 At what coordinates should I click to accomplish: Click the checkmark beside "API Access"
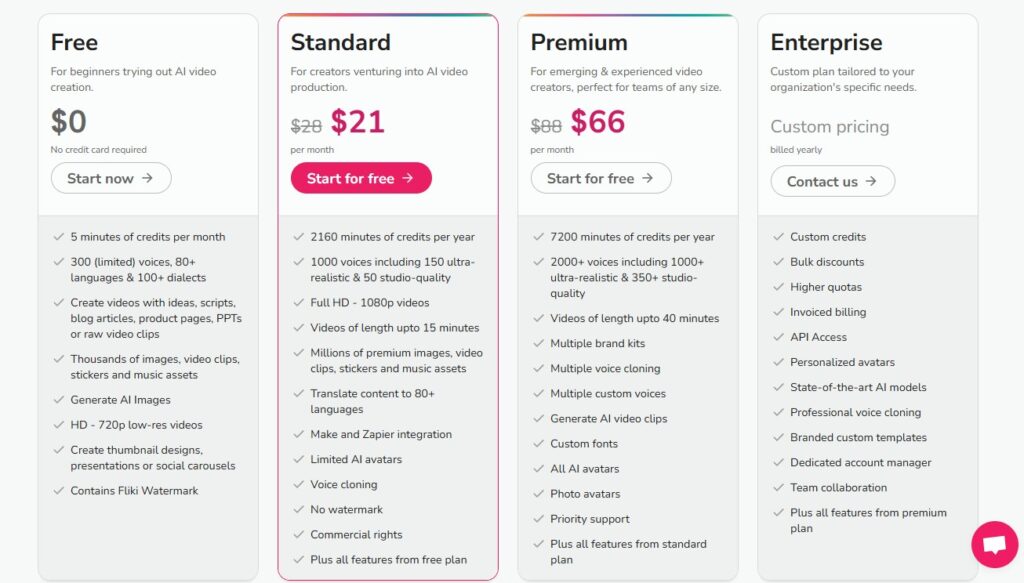click(778, 337)
